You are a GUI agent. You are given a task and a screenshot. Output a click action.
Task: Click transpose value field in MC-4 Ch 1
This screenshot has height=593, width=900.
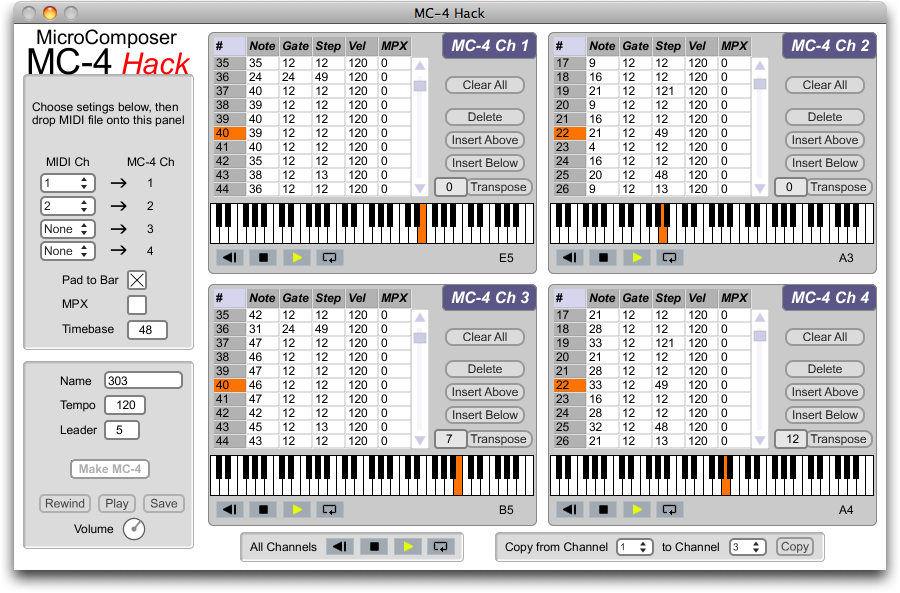[x=451, y=187]
